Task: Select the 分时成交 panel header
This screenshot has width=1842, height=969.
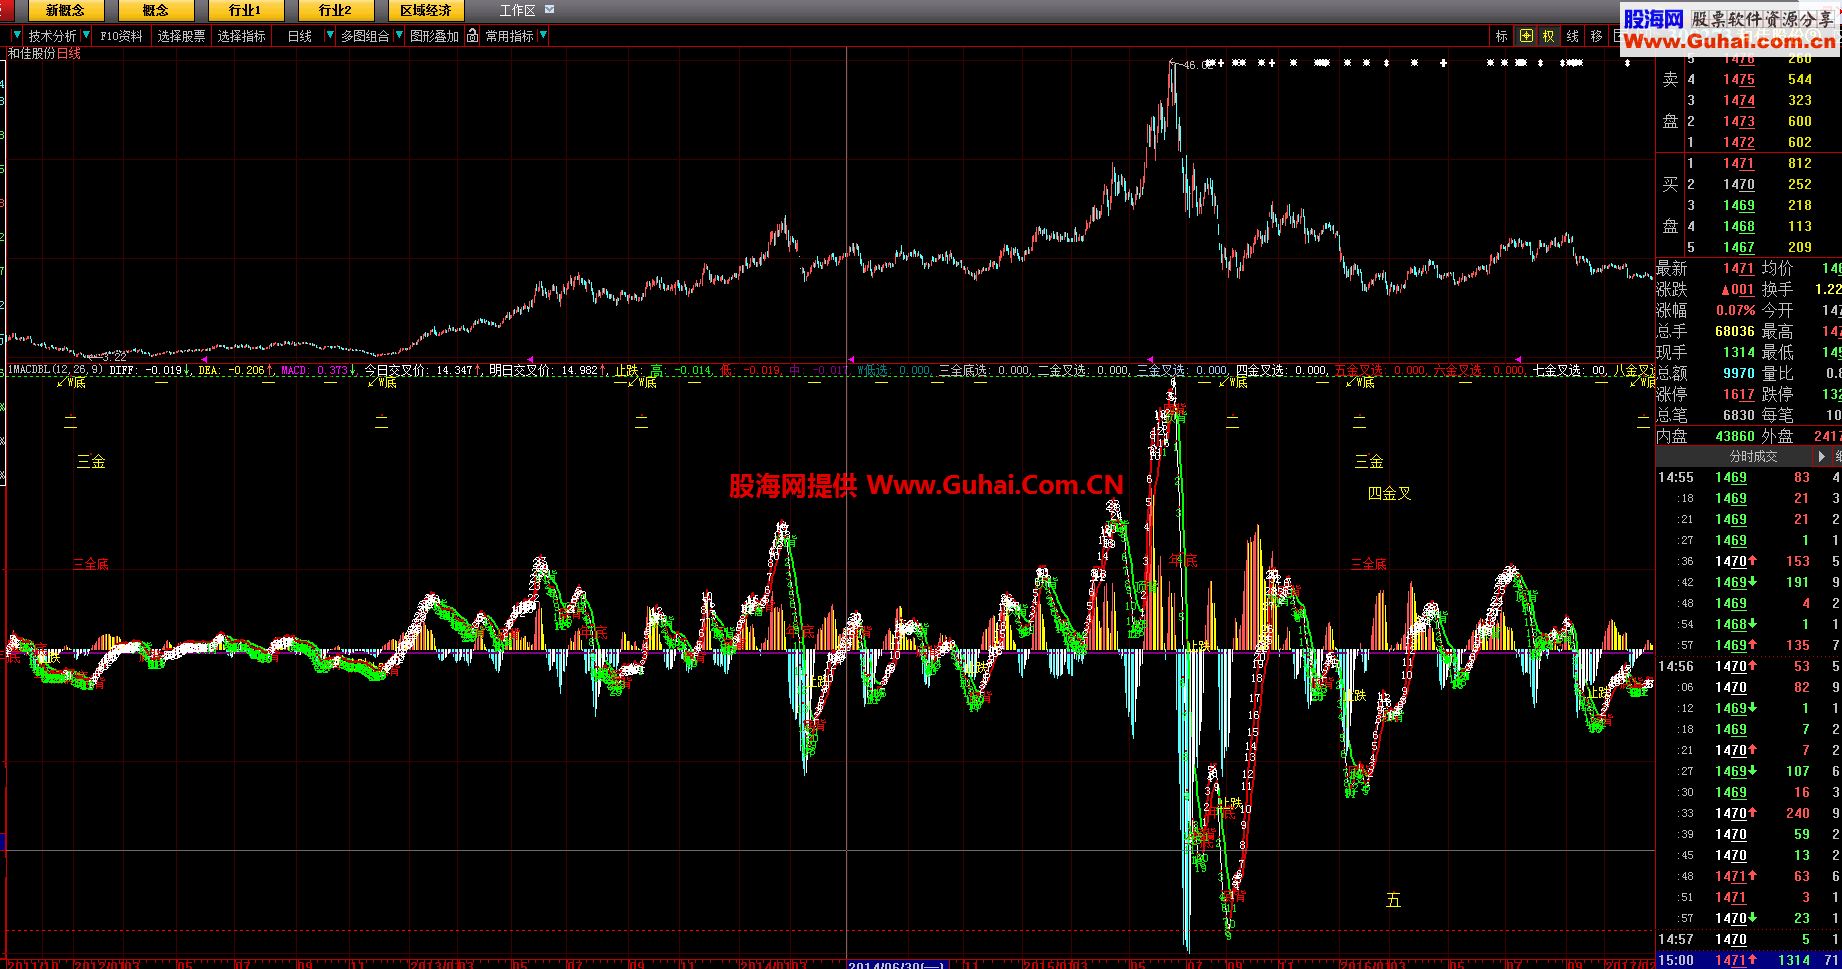Action: coord(1754,456)
